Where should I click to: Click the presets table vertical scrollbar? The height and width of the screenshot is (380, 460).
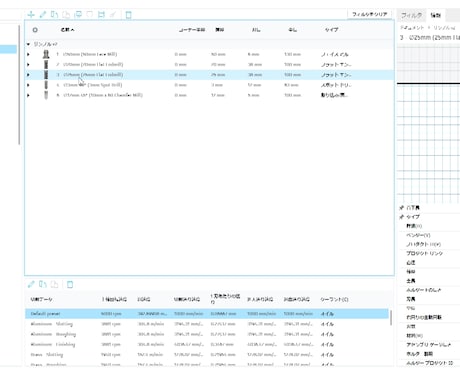[x=391, y=318]
